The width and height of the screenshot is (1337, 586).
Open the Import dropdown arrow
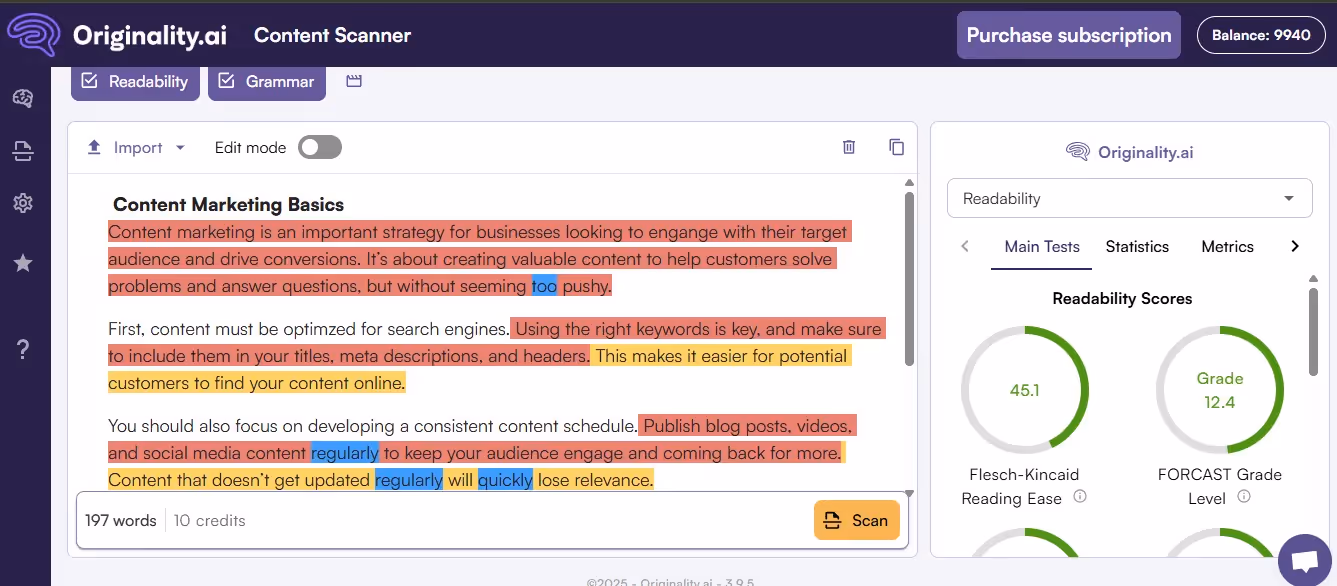[x=180, y=147]
